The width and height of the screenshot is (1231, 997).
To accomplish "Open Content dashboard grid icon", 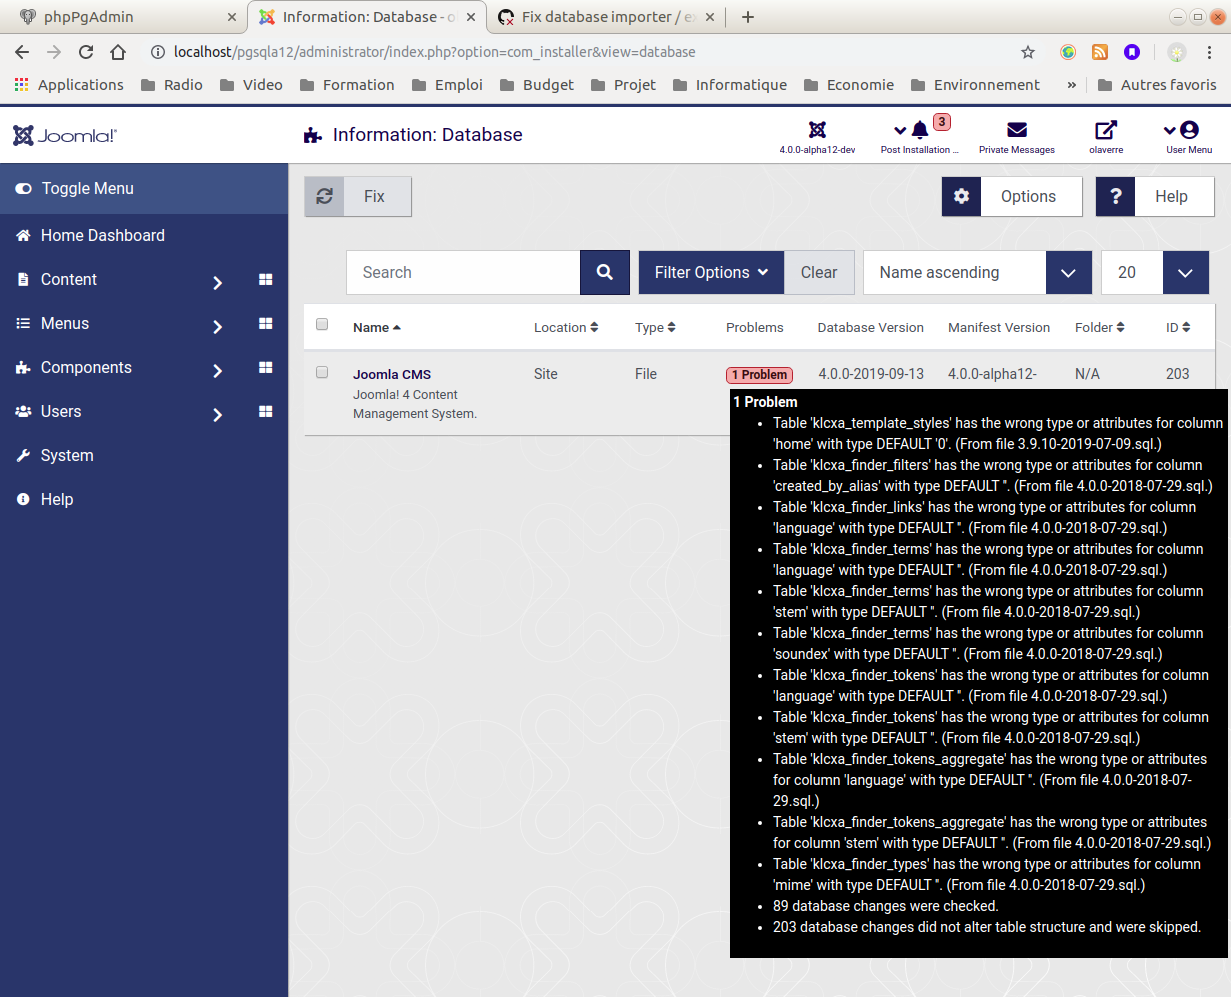I will coord(266,280).
